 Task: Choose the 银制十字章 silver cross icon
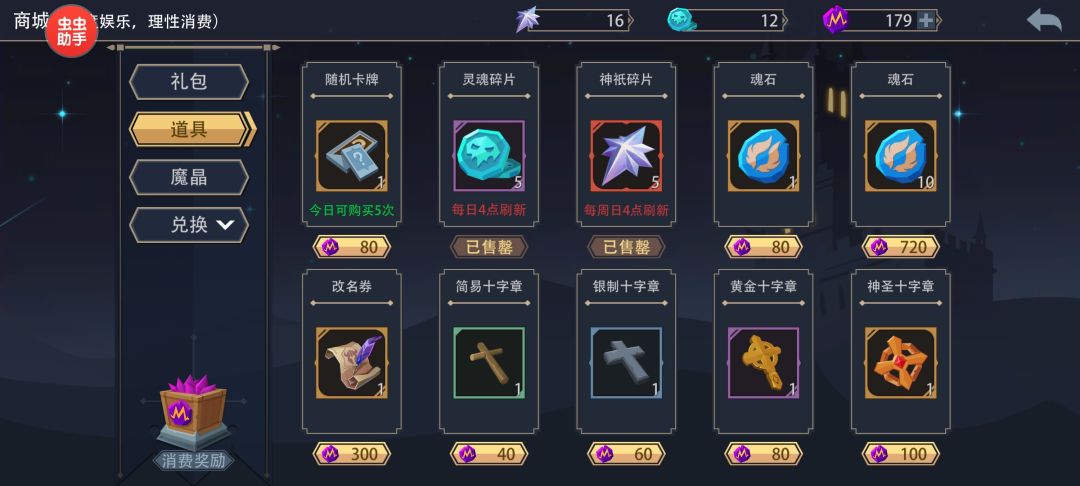tap(626, 362)
